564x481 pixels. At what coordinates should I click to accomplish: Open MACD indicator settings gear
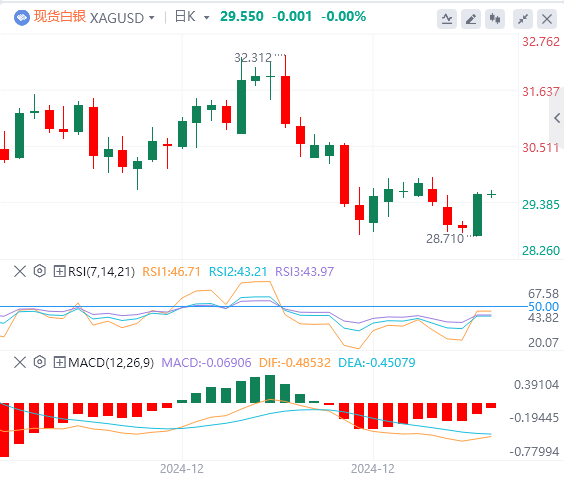pyautogui.click(x=40, y=362)
